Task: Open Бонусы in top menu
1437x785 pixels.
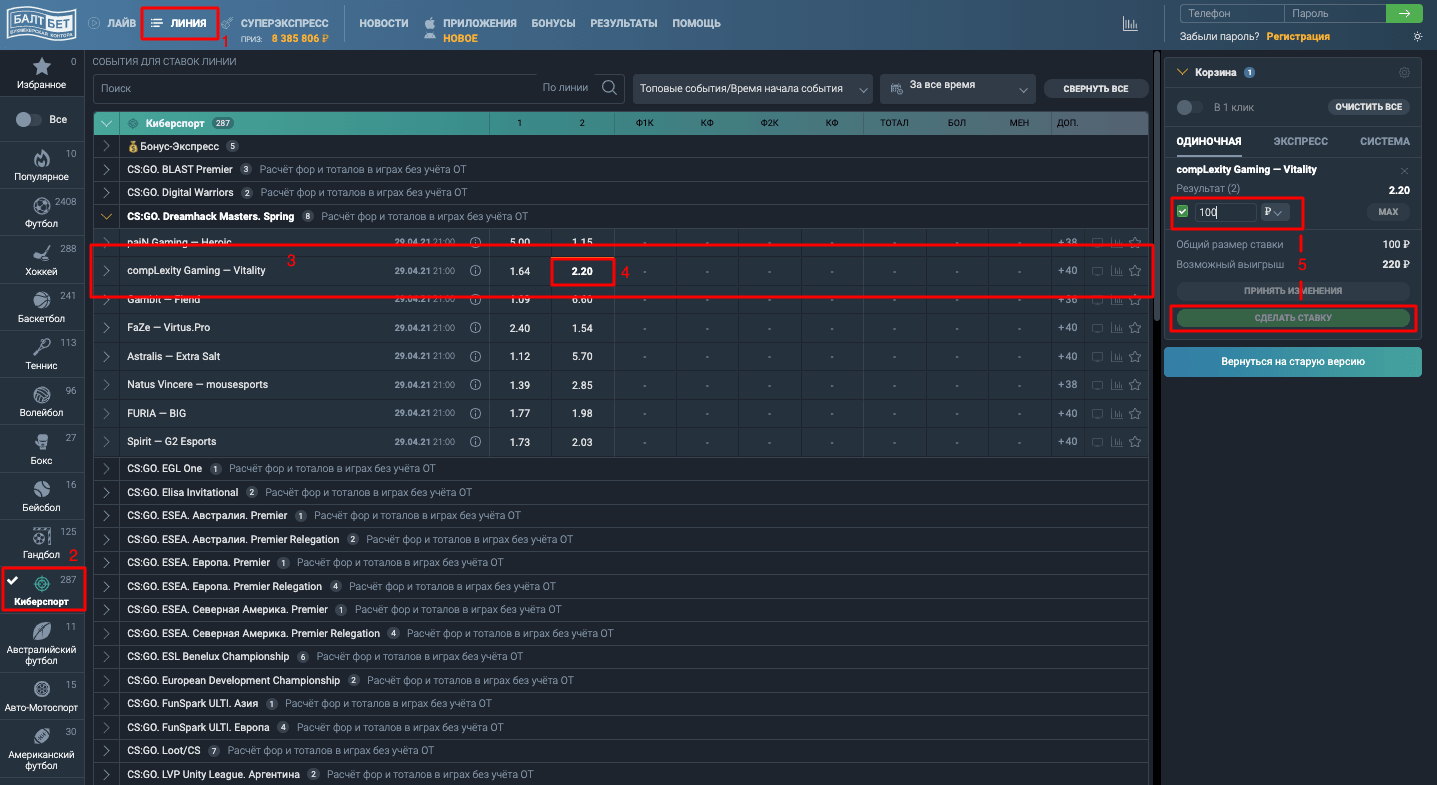Action: click(x=554, y=23)
